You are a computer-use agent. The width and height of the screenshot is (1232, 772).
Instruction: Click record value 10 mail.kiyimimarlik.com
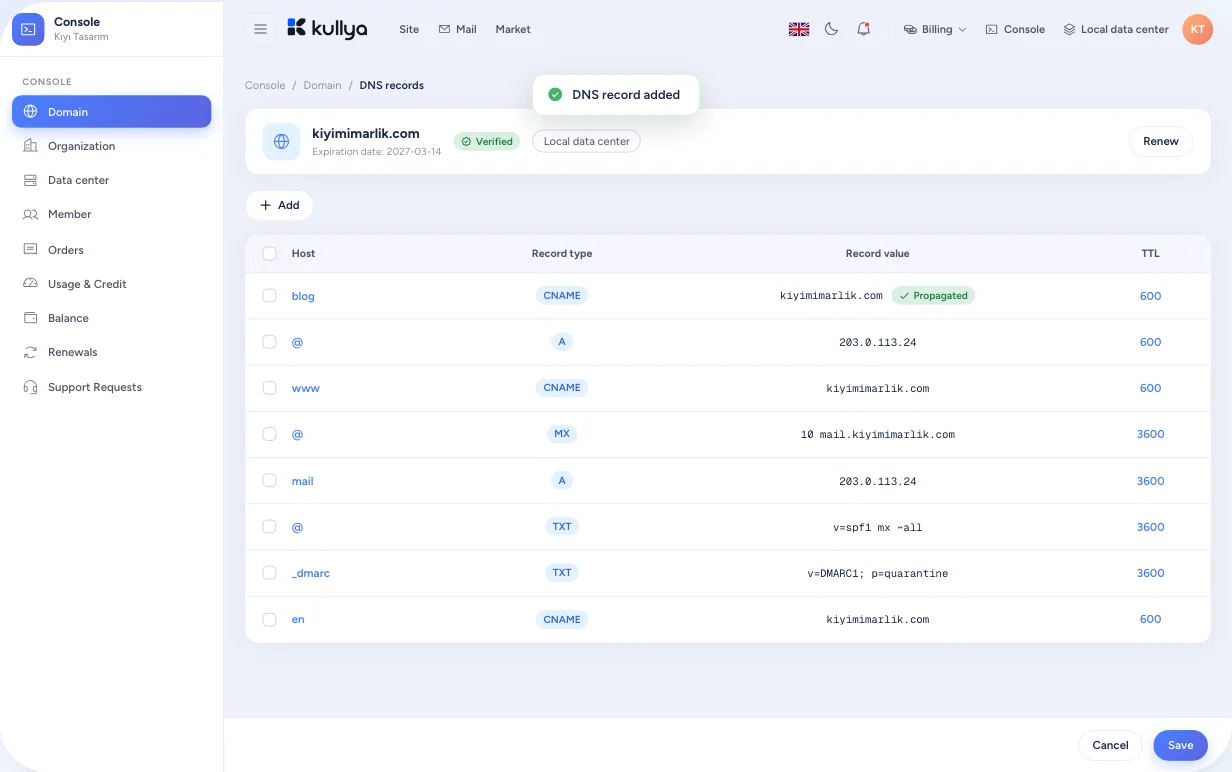[x=877, y=435]
